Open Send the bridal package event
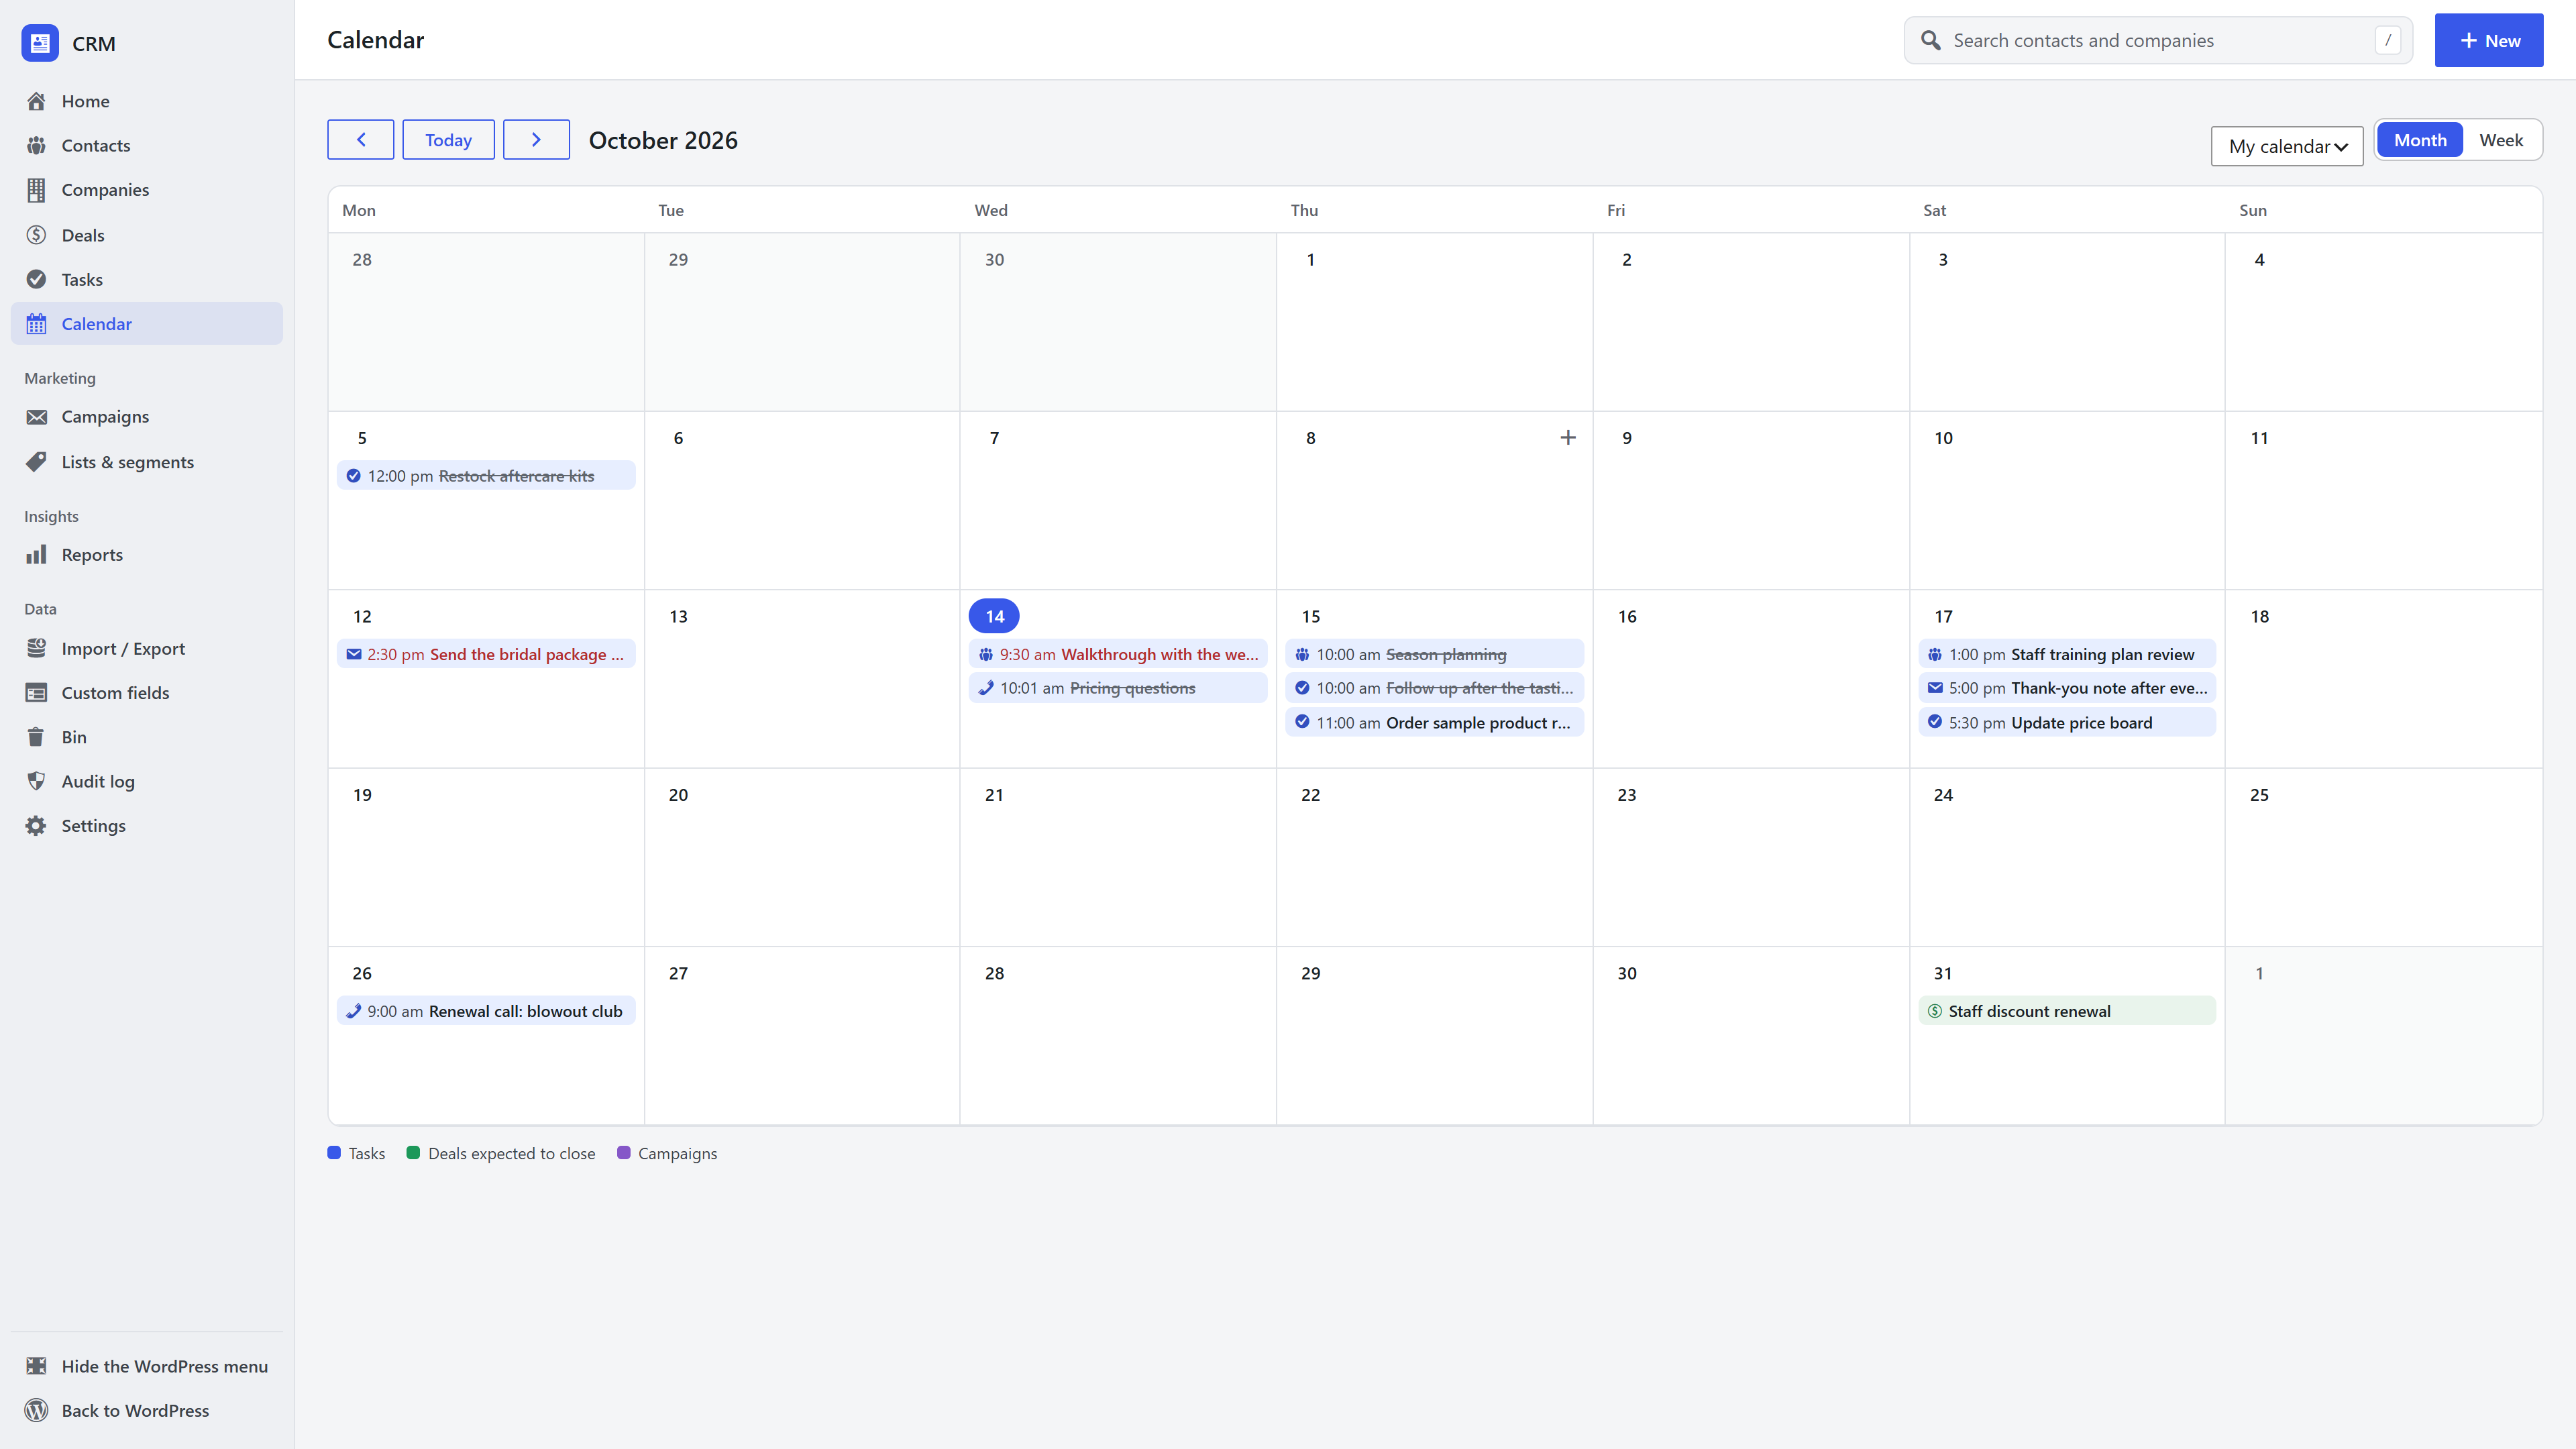 click(x=486, y=654)
